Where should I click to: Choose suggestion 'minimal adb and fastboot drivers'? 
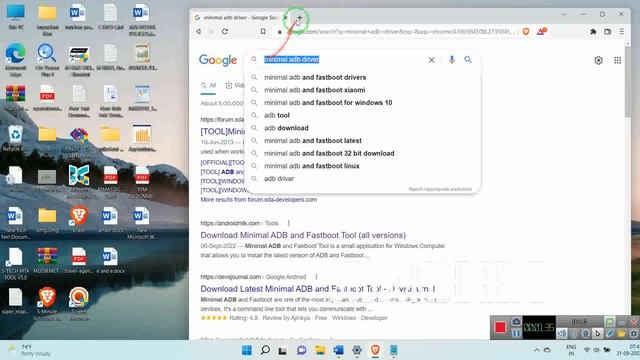[362, 77]
